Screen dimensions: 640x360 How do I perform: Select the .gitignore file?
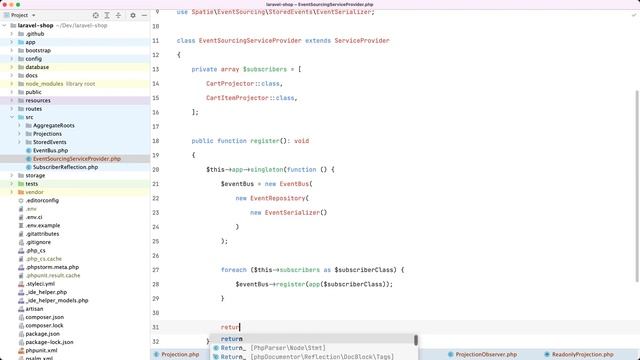38,242
